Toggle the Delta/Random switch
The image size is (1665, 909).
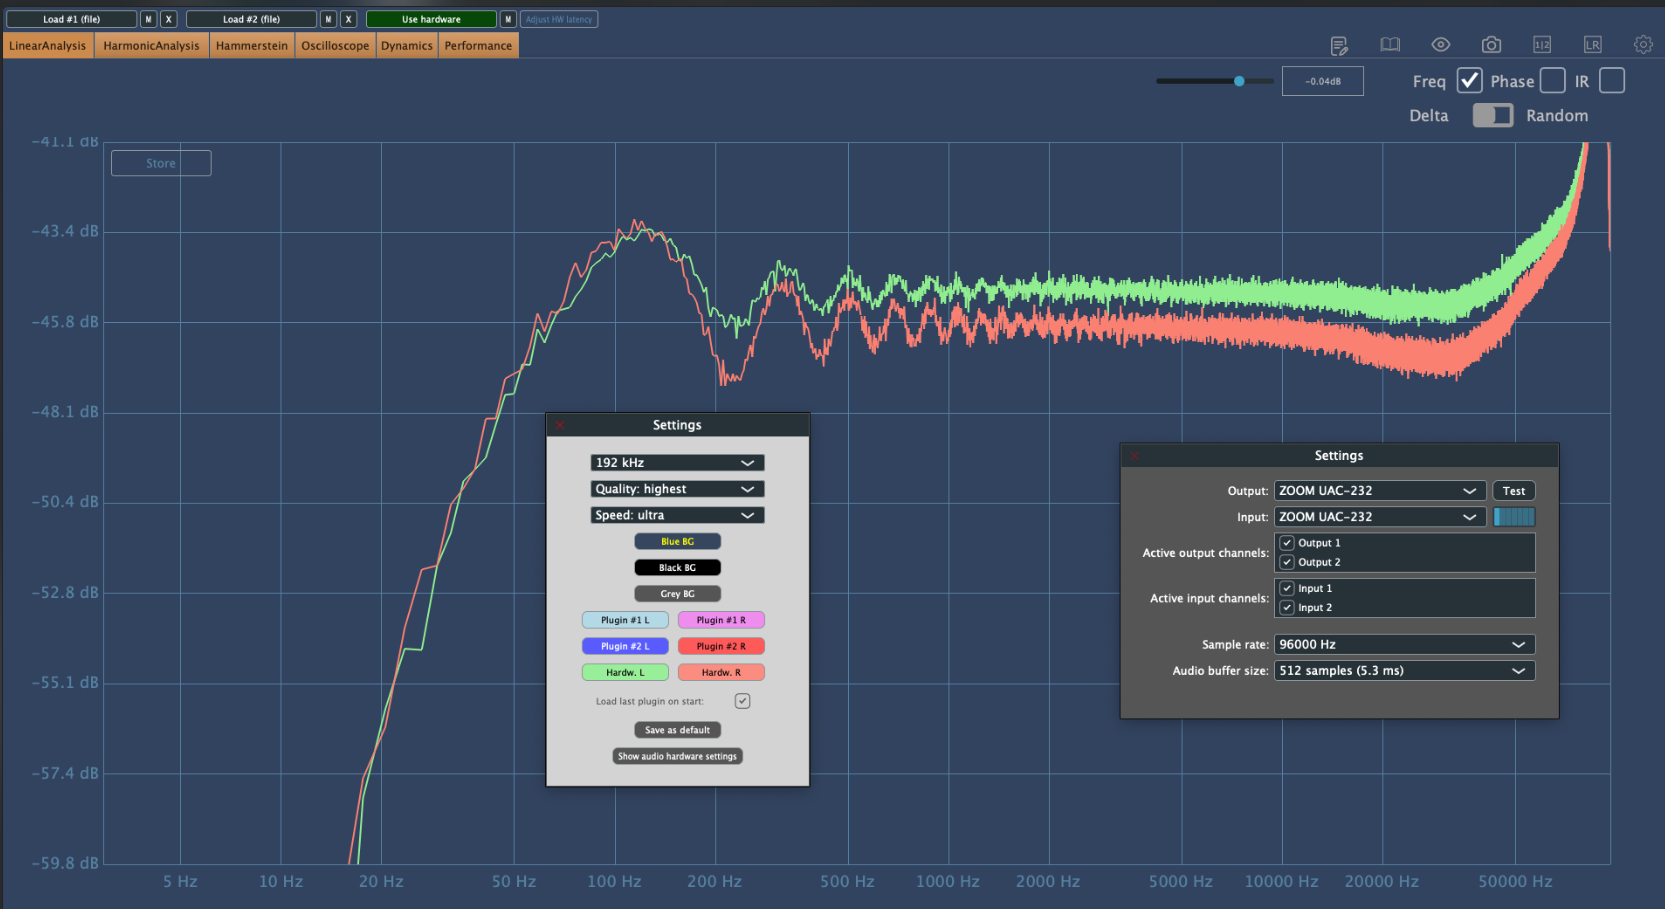coord(1492,116)
